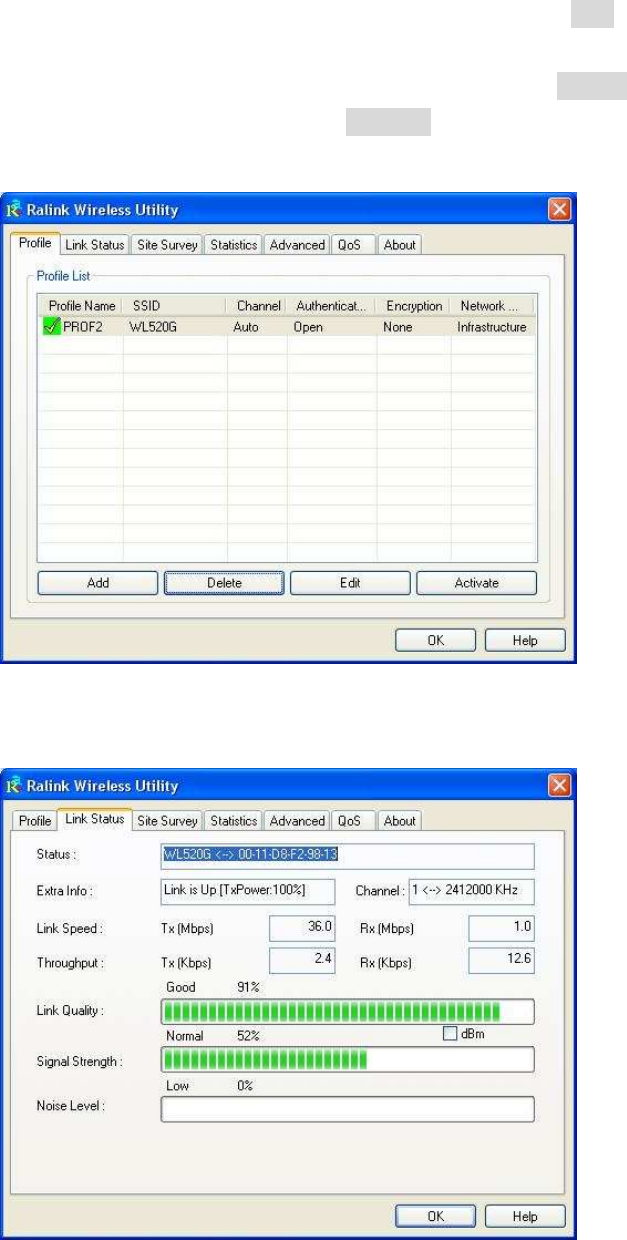Open the Site Survey tab in the upper window

pyautogui.click(x=168, y=245)
